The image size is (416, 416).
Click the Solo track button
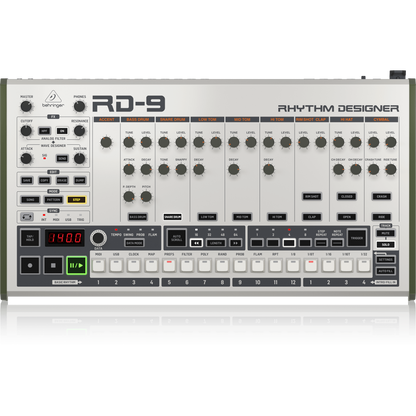(x=386, y=245)
